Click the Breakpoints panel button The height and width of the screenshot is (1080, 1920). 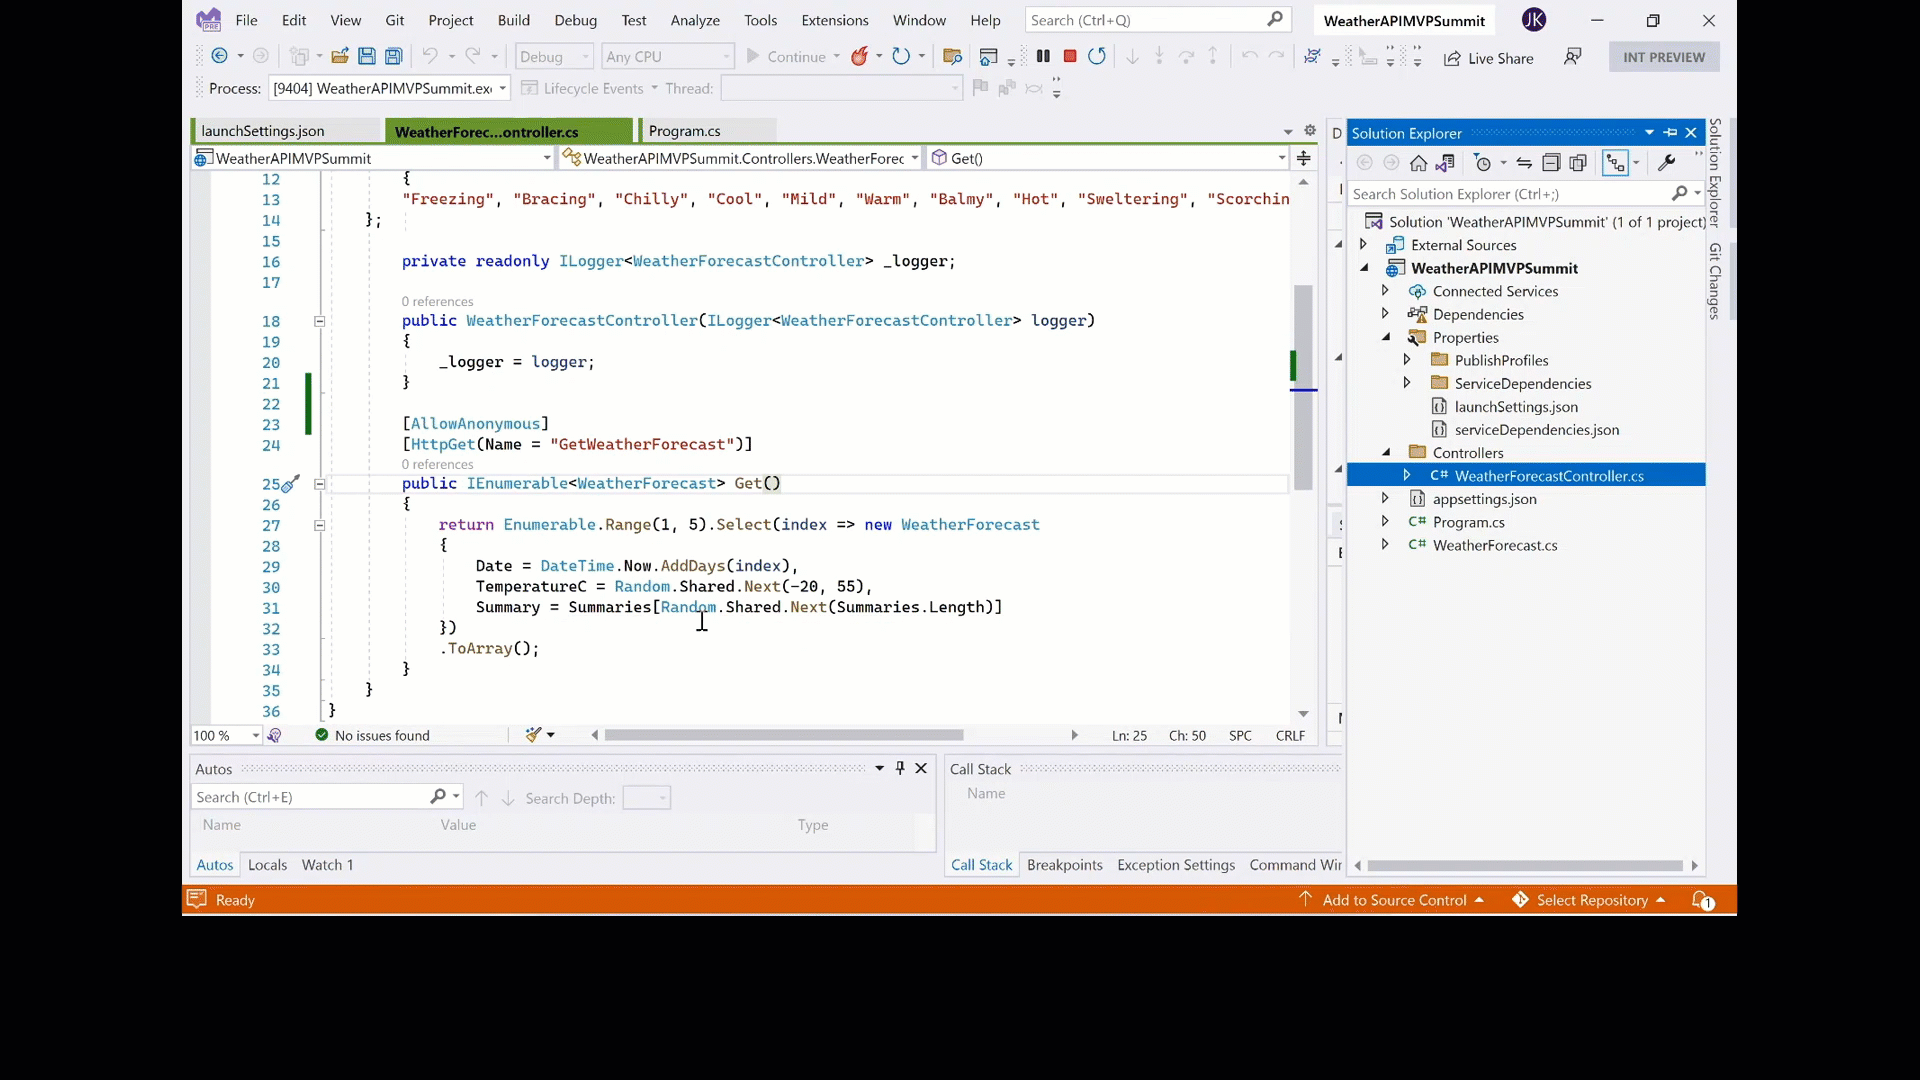[1063, 865]
